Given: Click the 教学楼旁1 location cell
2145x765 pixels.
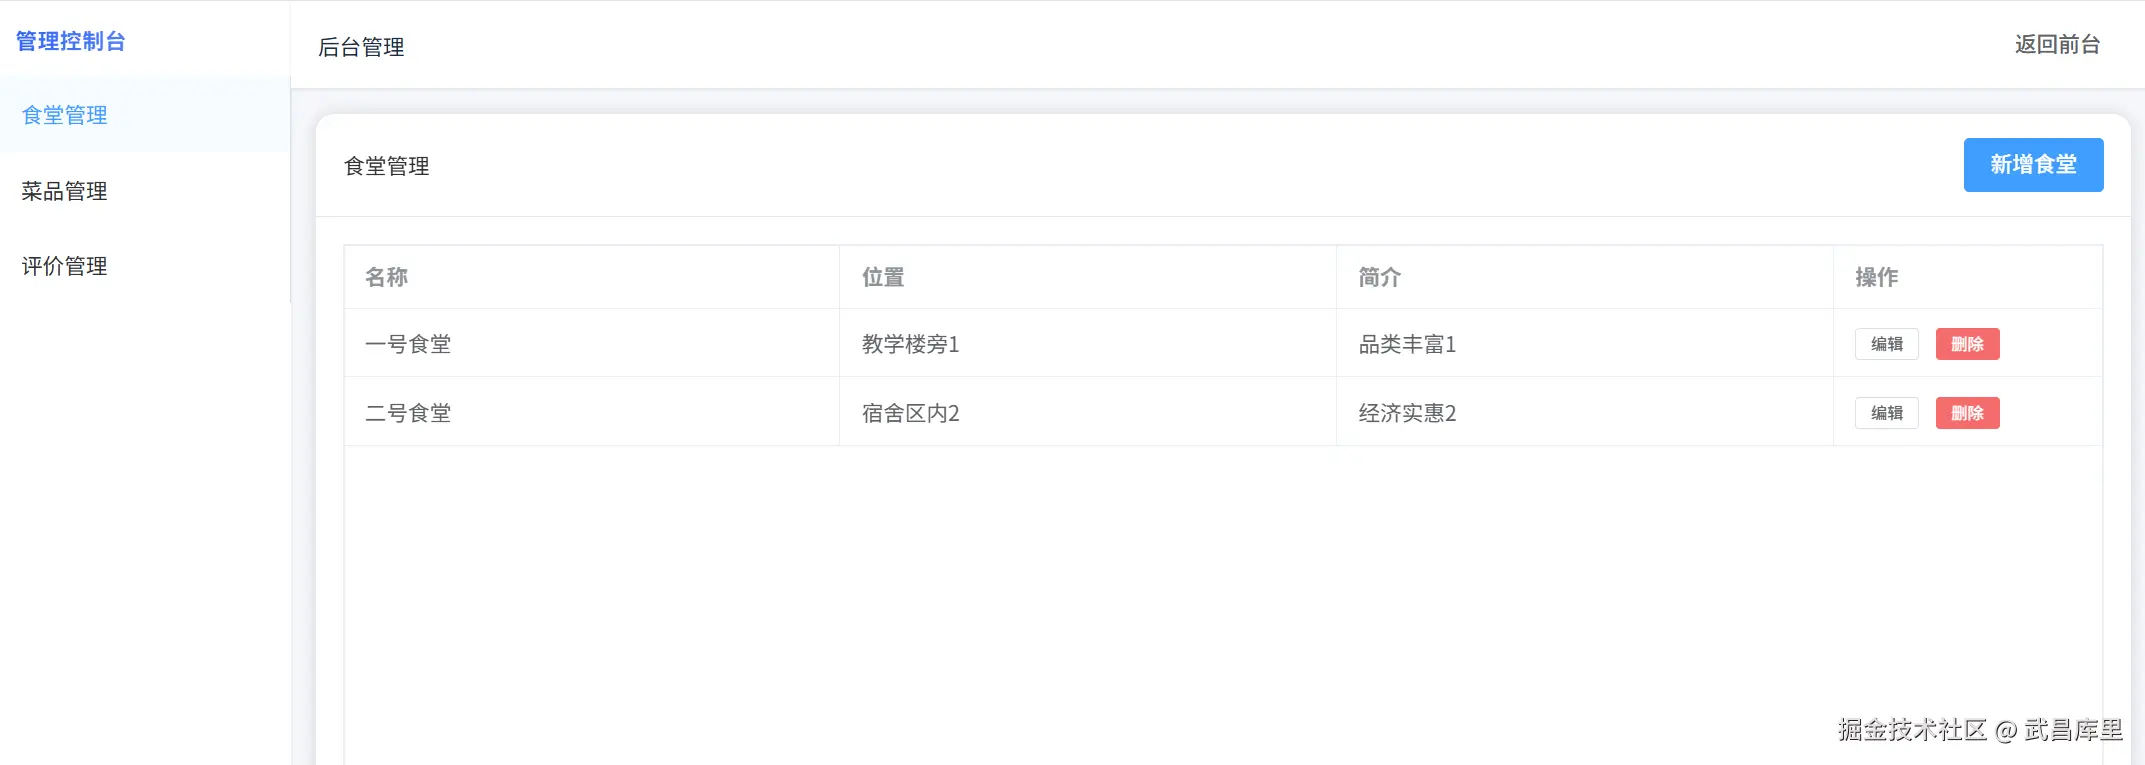Looking at the screenshot, I should (1088, 344).
